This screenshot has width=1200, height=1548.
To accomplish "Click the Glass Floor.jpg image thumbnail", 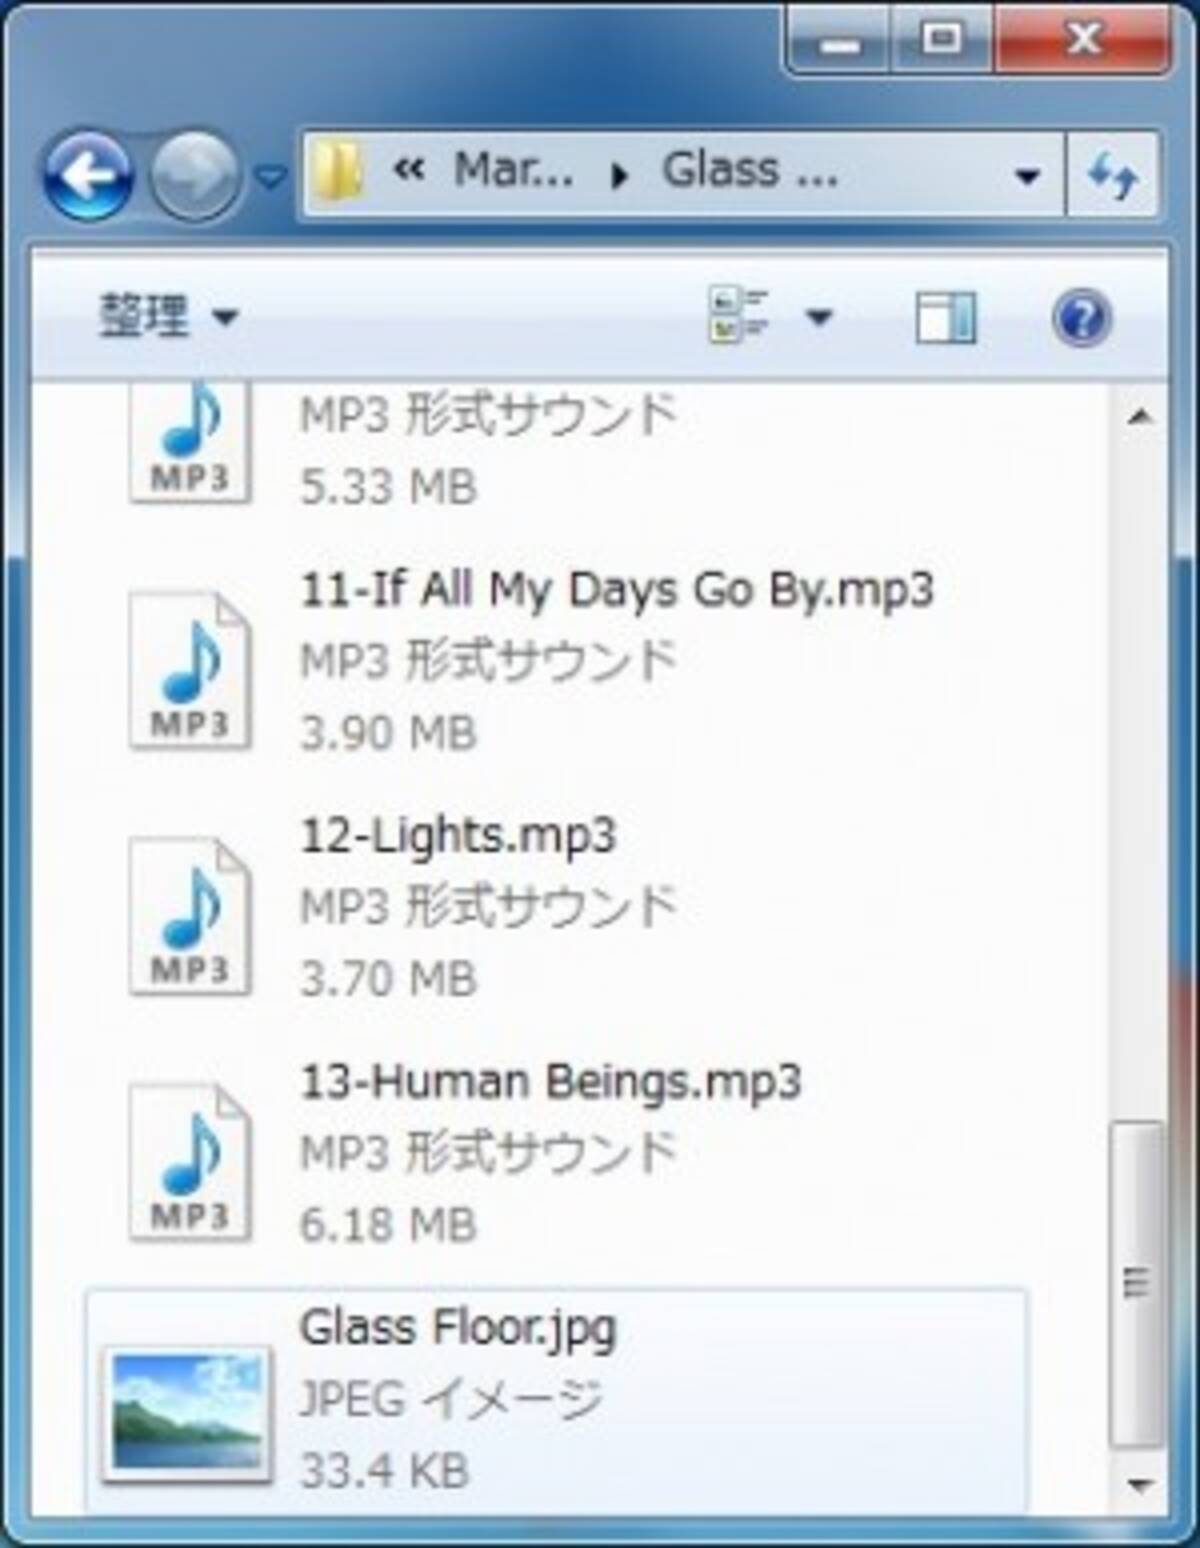I will click(x=187, y=1412).
